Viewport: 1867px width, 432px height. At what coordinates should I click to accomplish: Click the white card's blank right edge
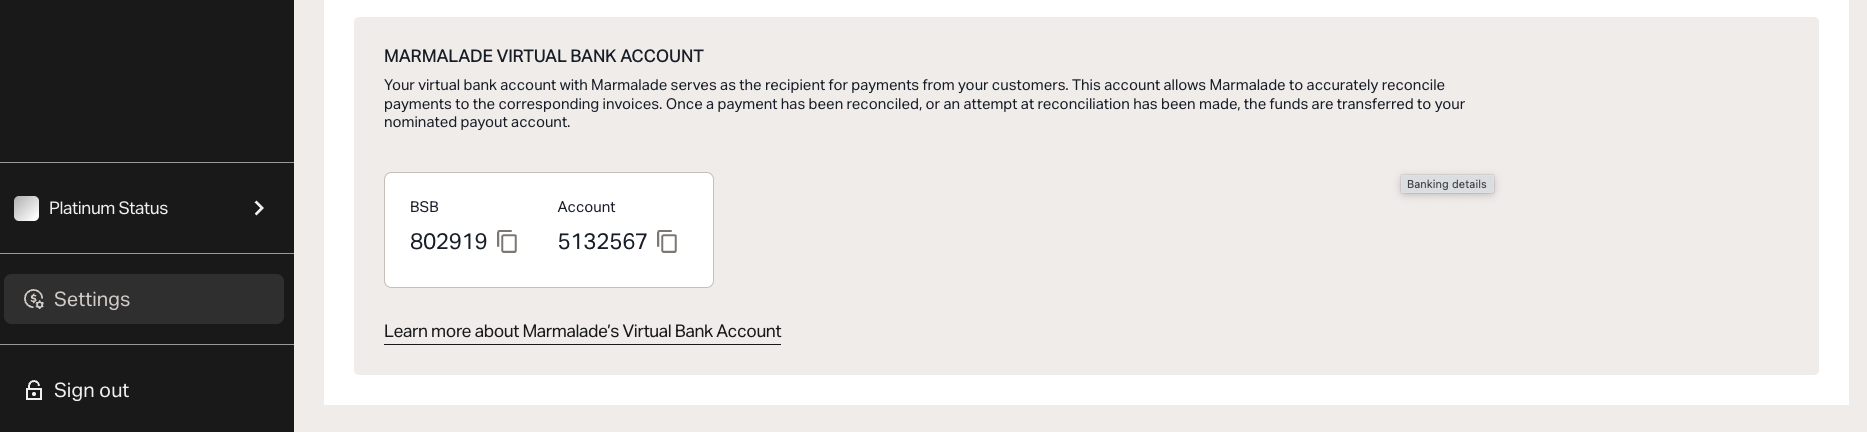point(700,230)
